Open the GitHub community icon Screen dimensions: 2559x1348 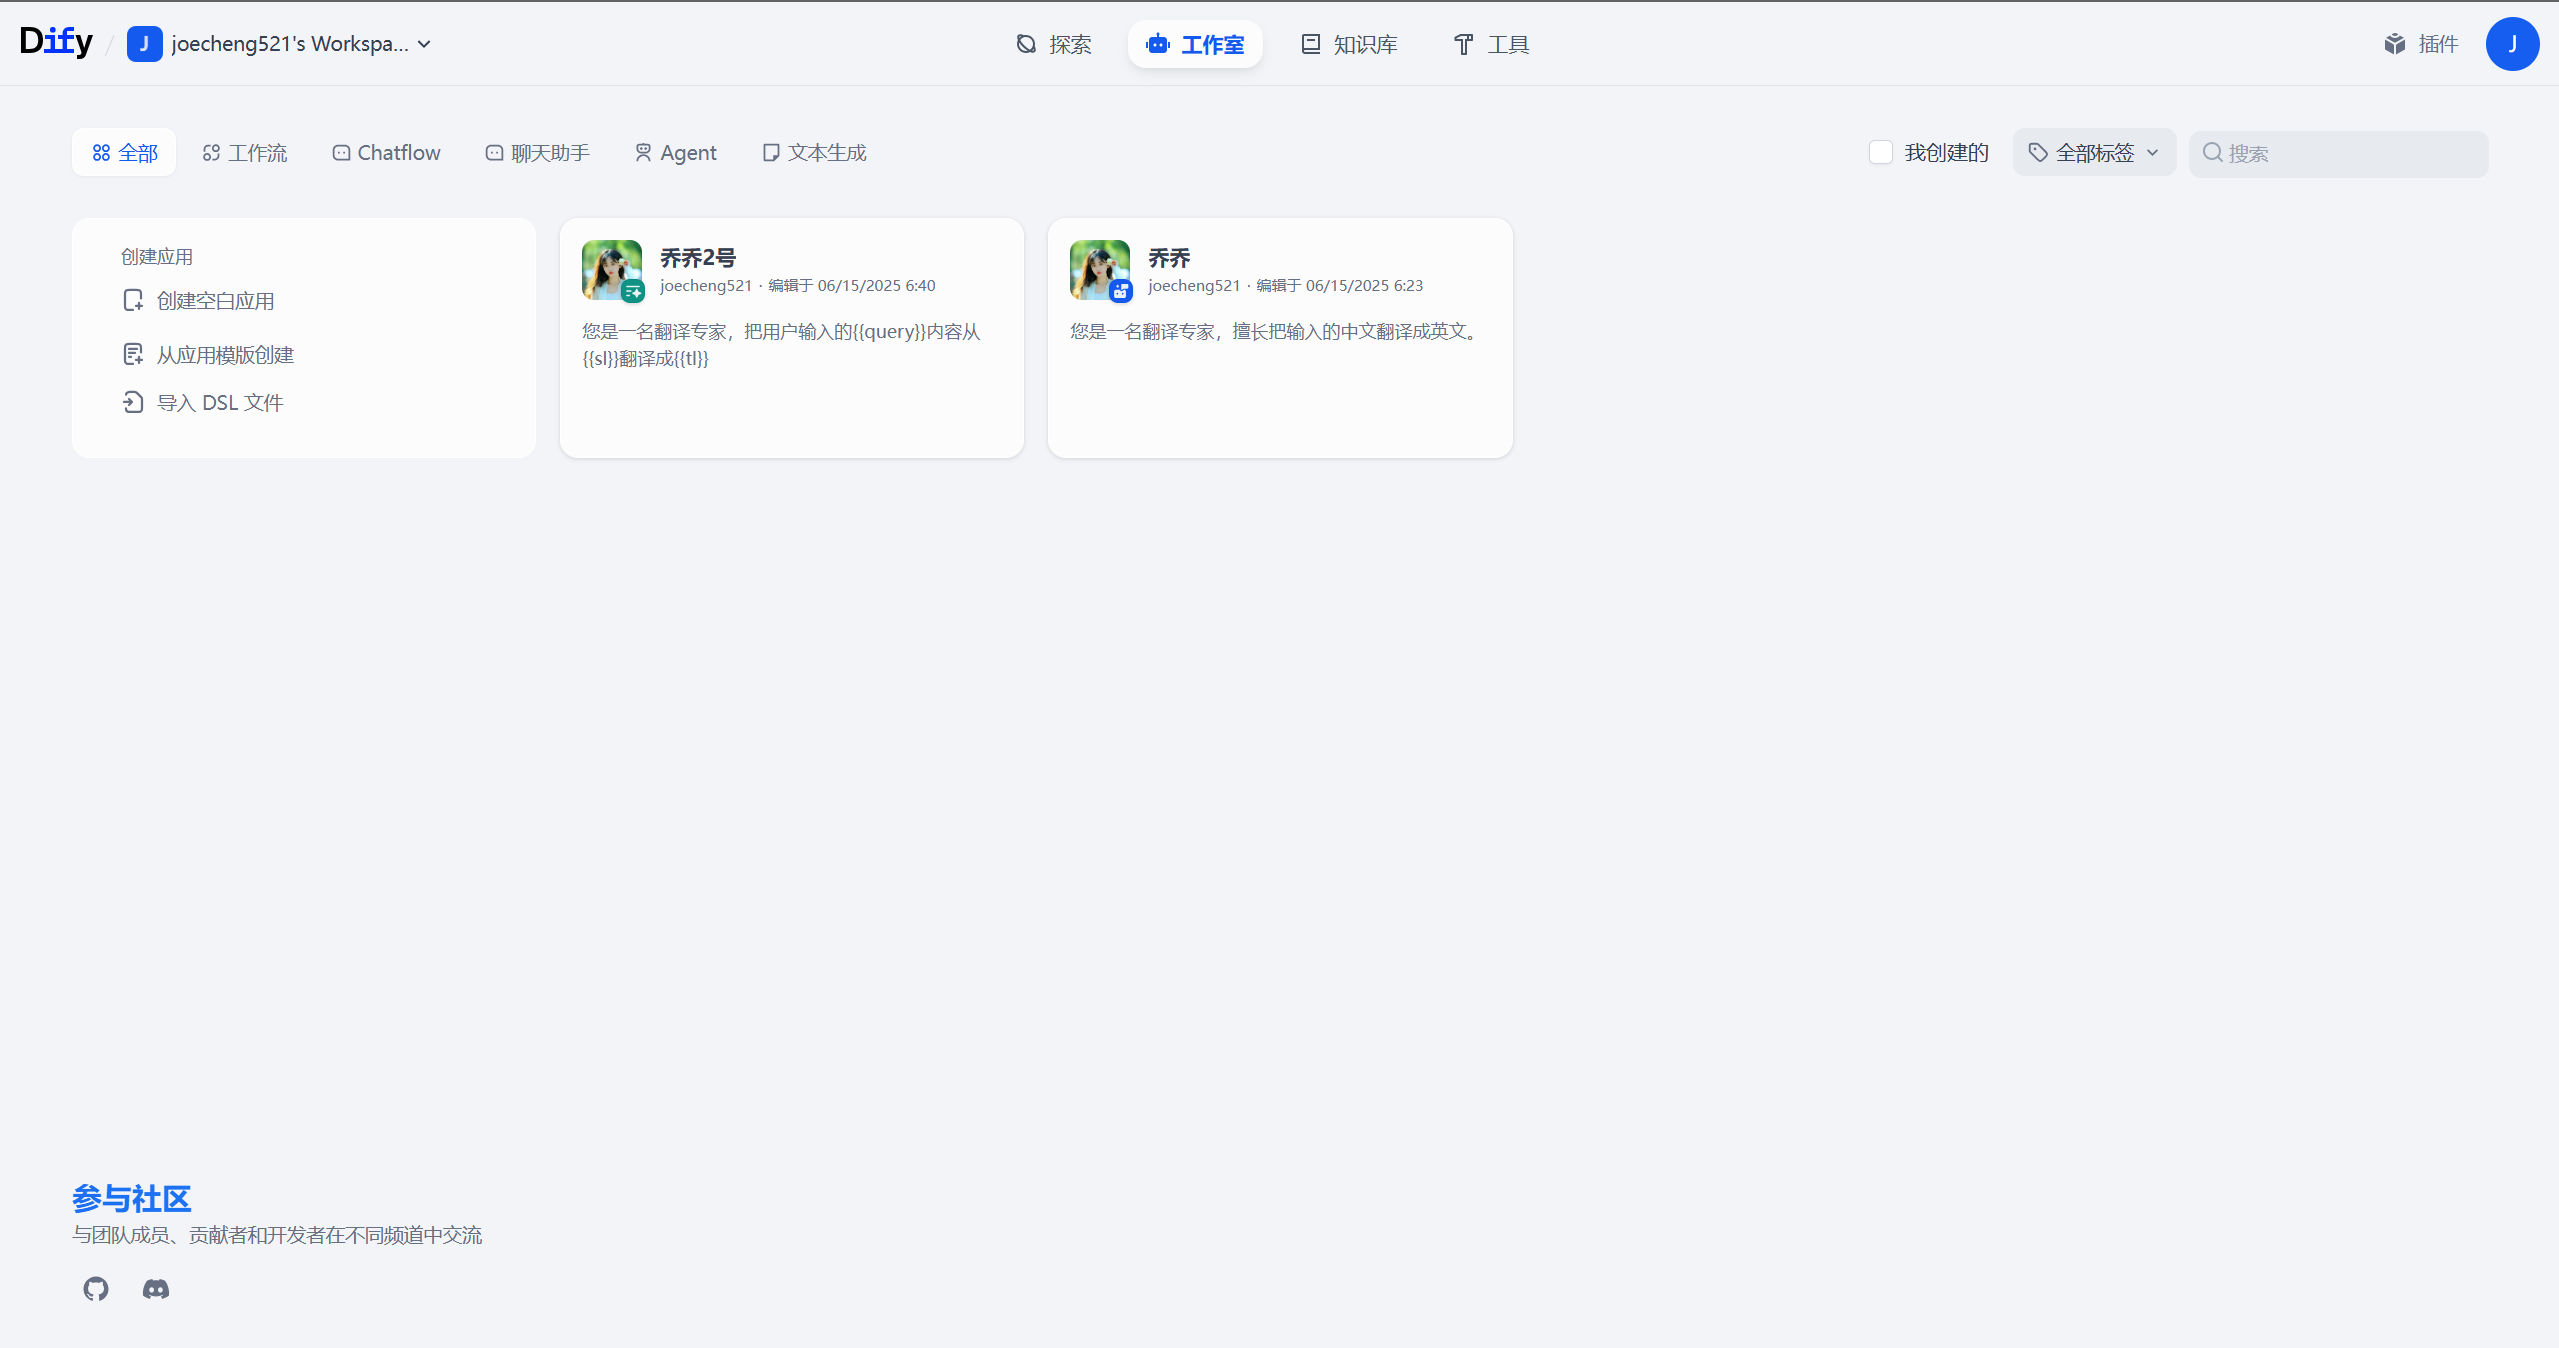pyautogui.click(x=96, y=1289)
